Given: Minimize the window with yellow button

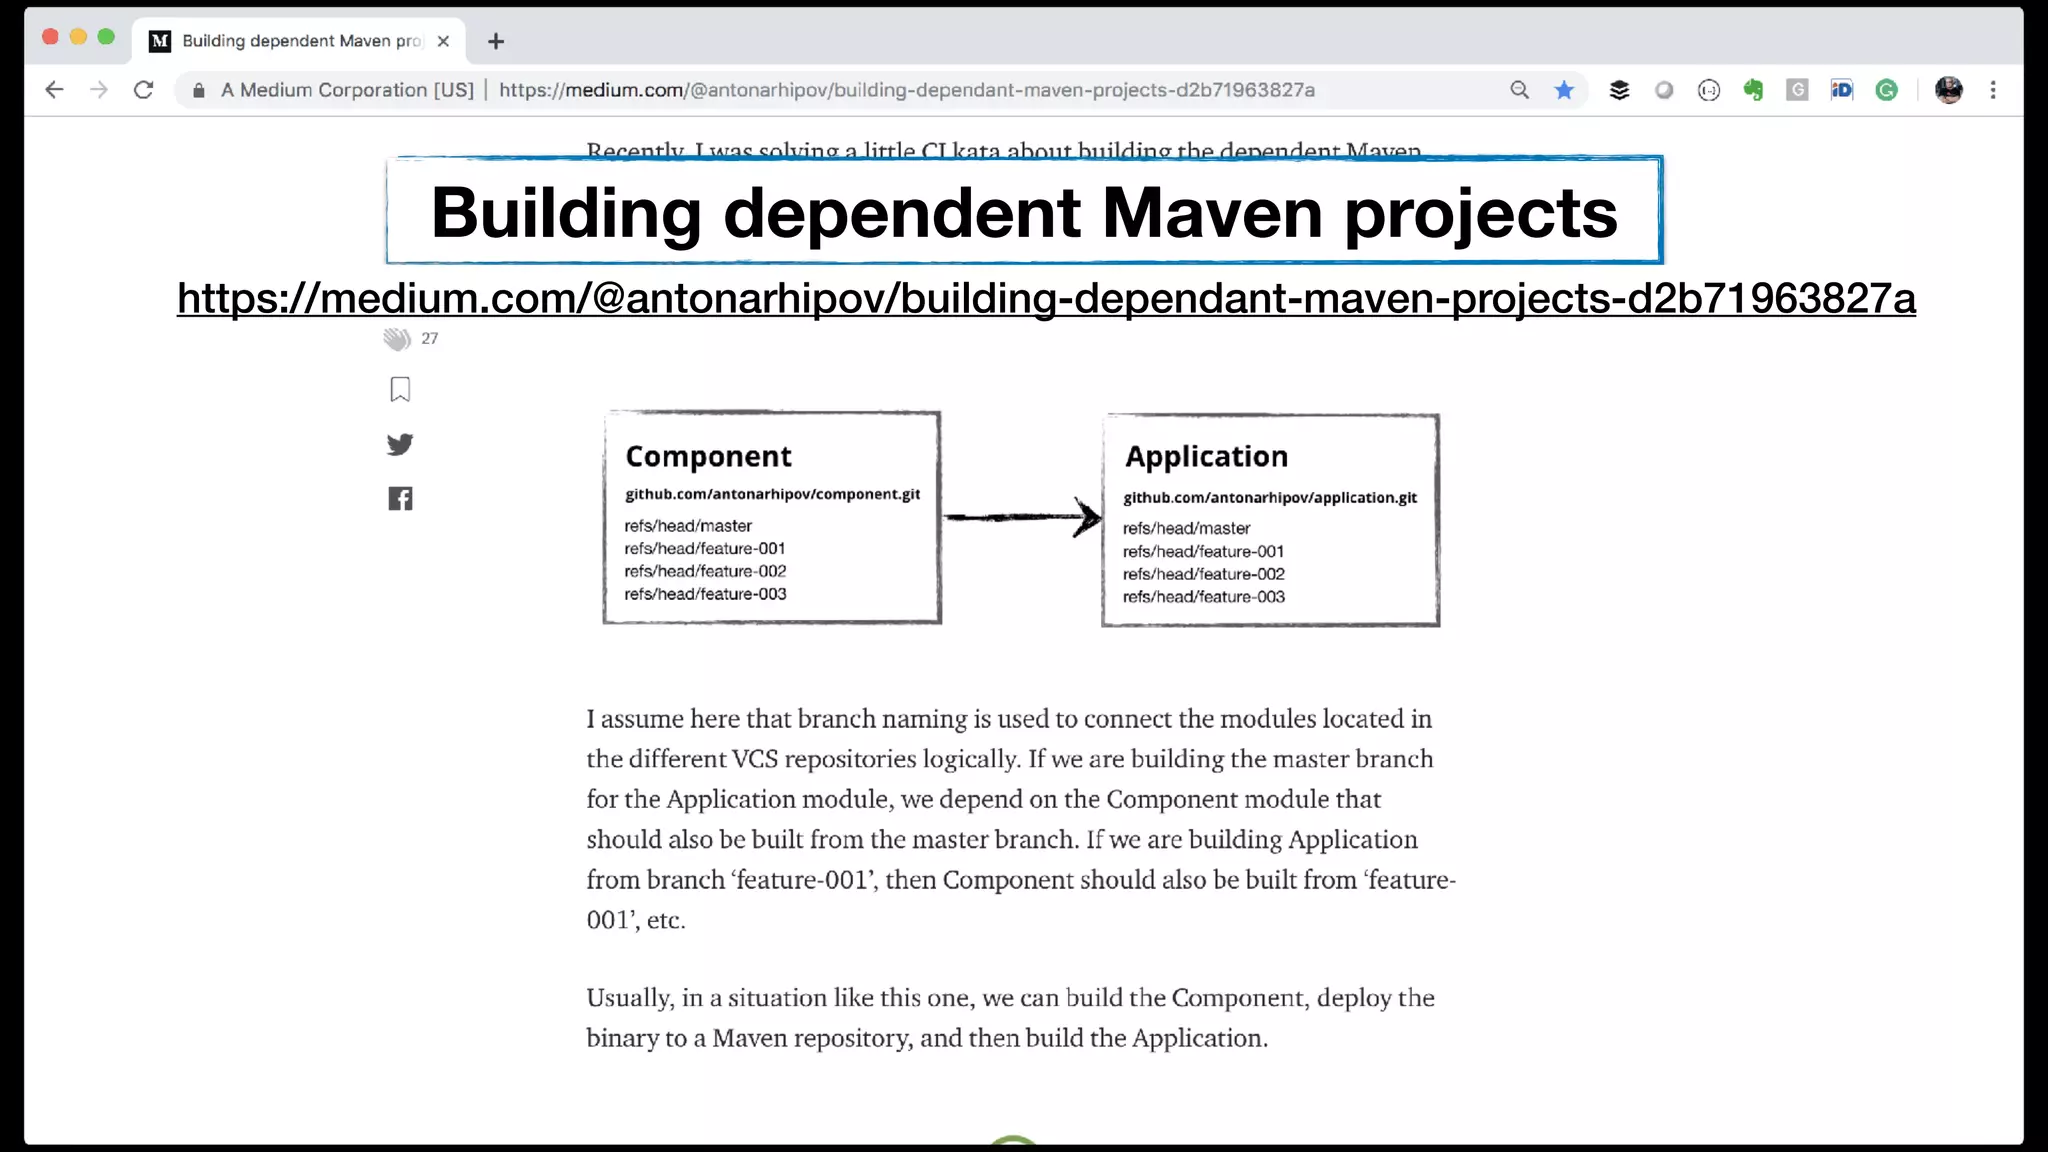Looking at the screenshot, I should pyautogui.click(x=78, y=37).
